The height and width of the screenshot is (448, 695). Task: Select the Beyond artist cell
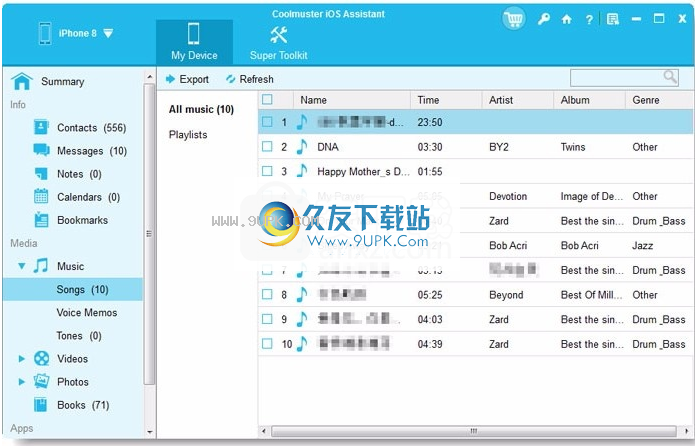point(506,295)
